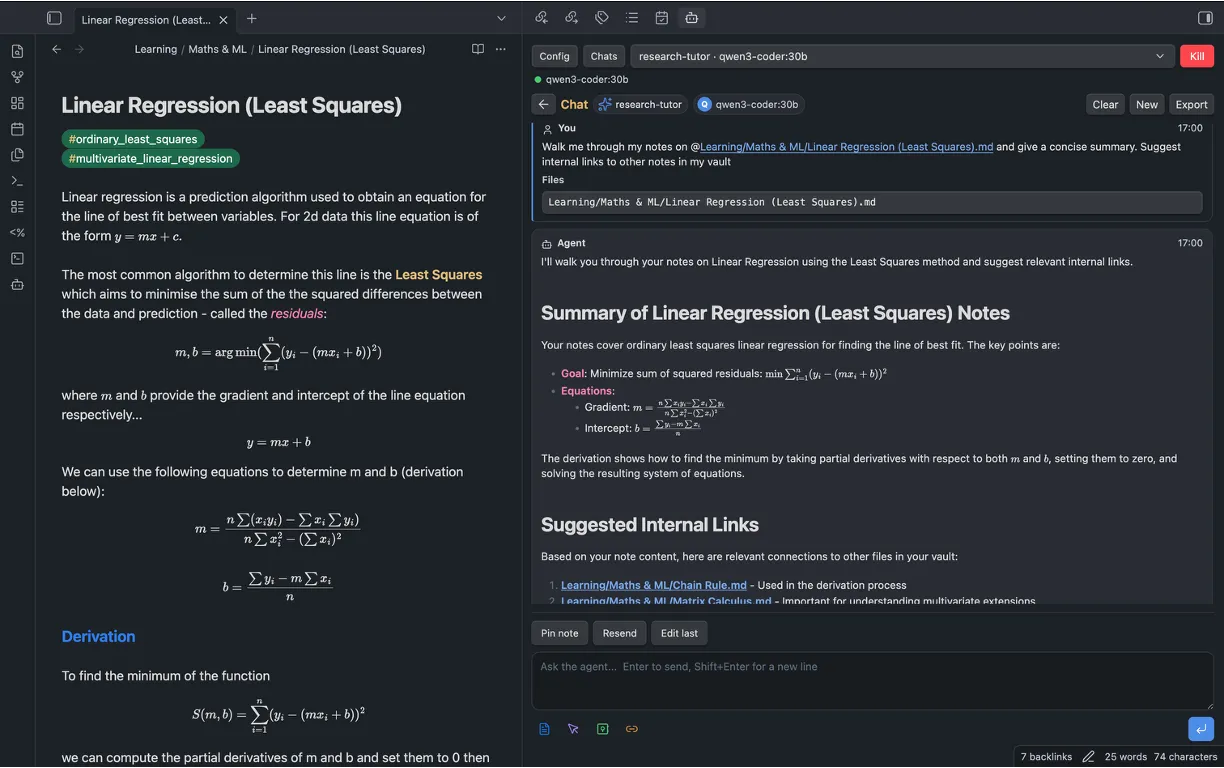Focus the Ask the agent message input
This screenshot has width=1224, height=768.
pos(872,681)
